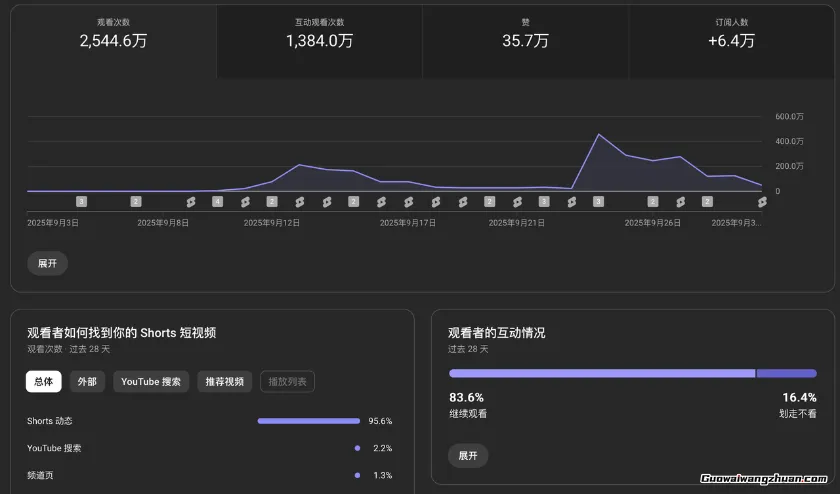Click the Shorts marker directly left of the "4" badge

pos(191,202)
